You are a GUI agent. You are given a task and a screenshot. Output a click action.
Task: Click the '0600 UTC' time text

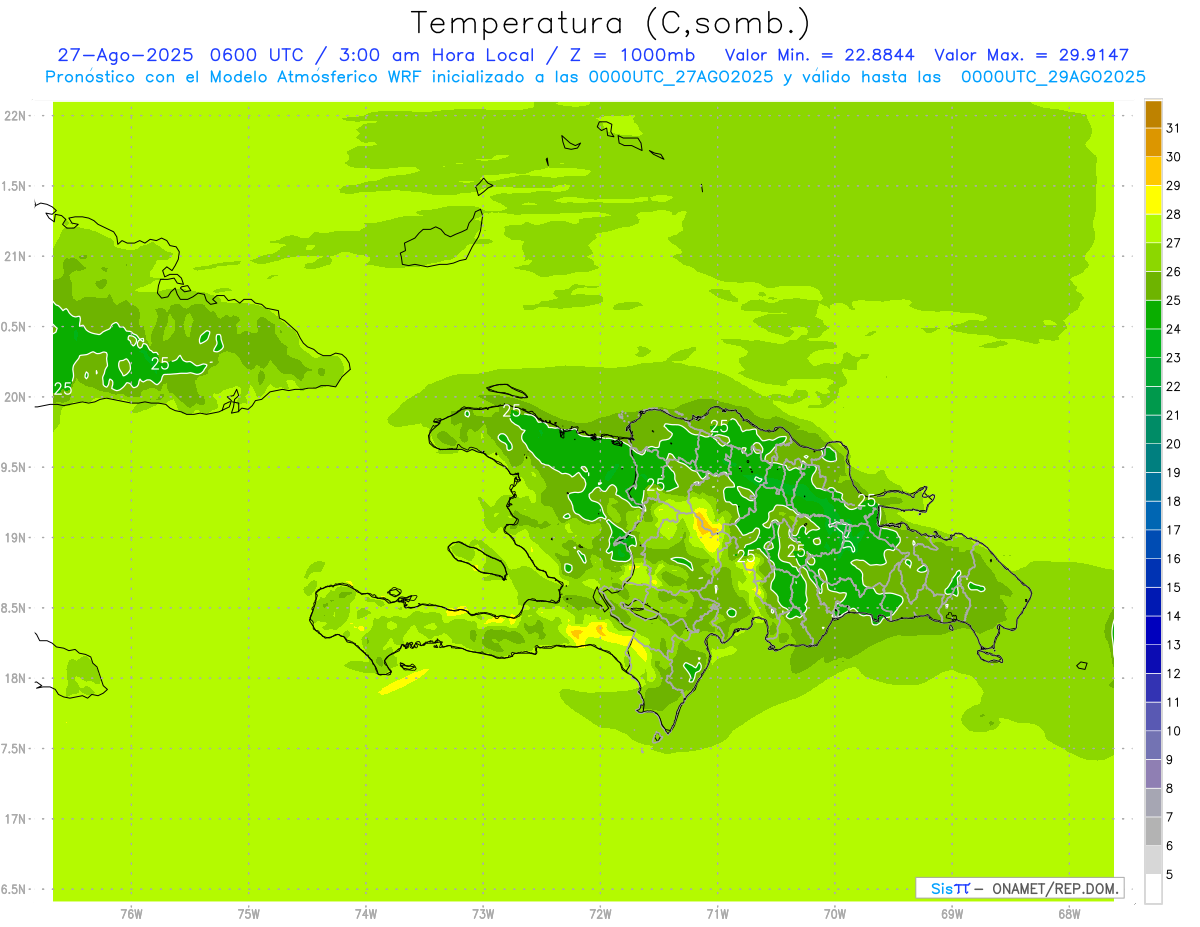[x=254, y=55]
